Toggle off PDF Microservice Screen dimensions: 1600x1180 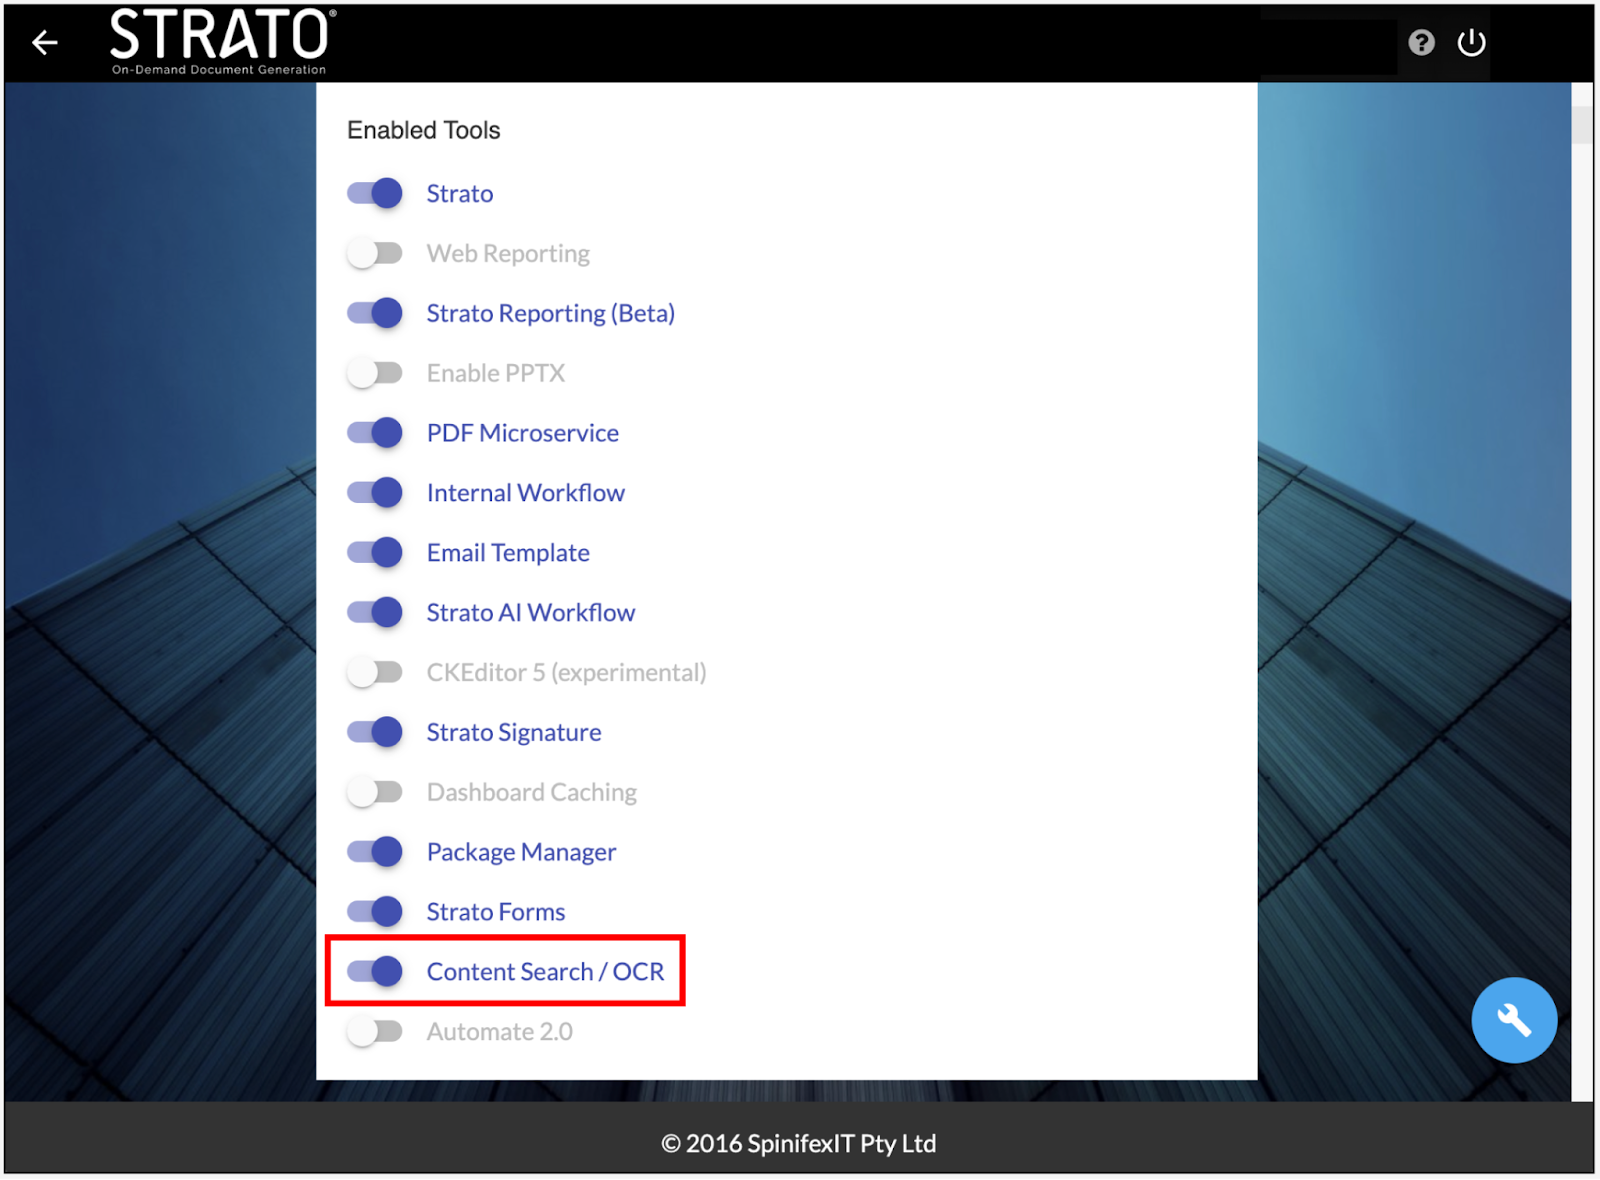point(375,433)
